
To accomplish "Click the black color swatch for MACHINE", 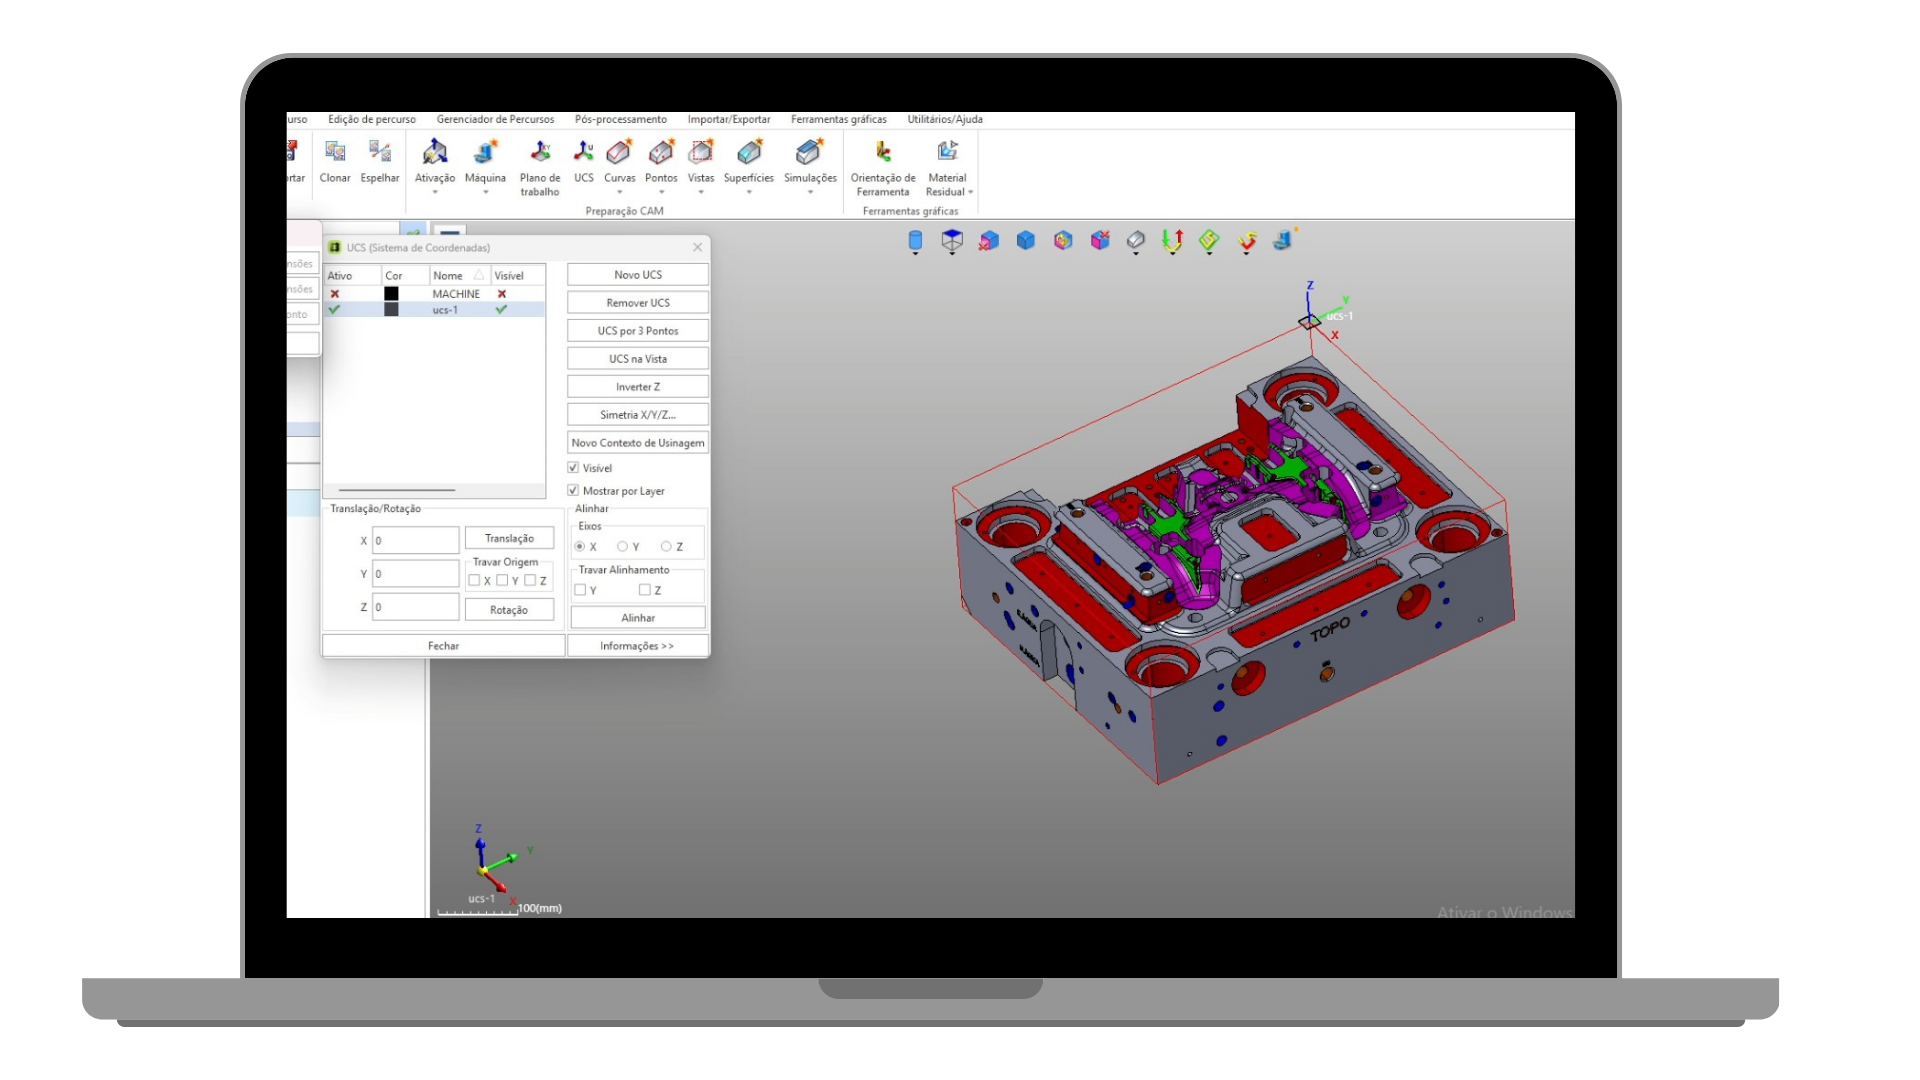I will [x=391, y=294].
